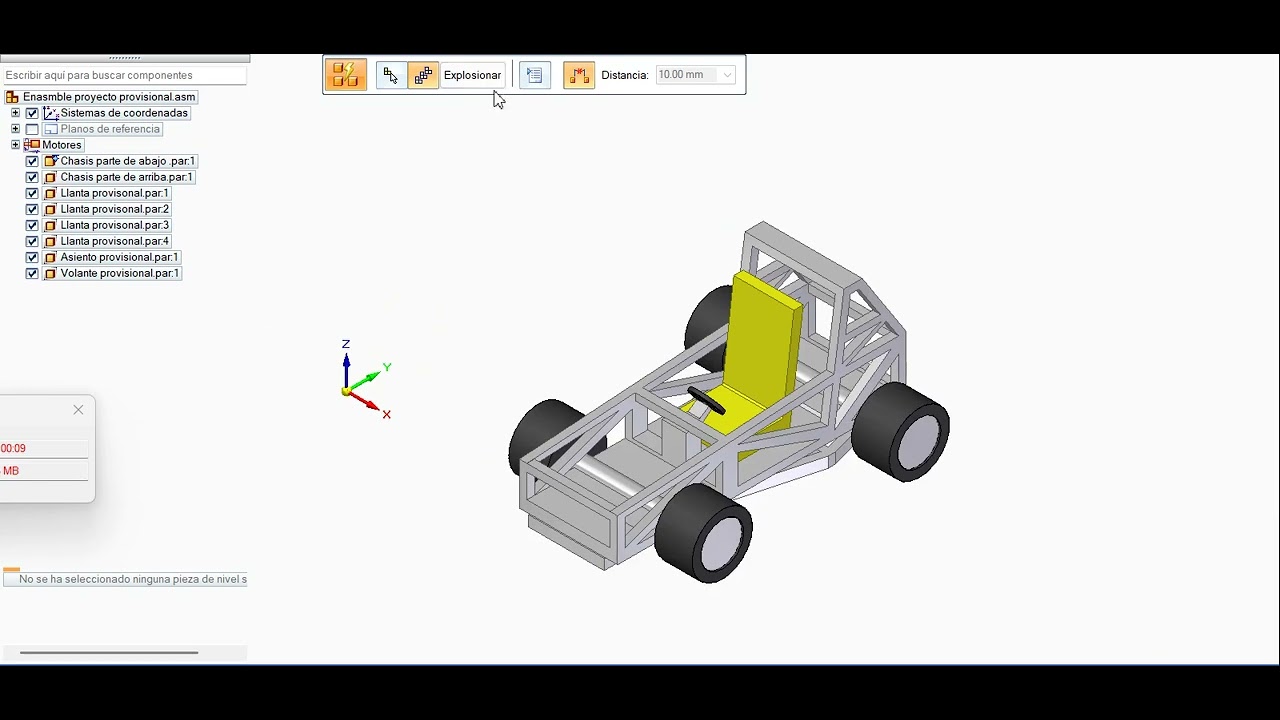Screen dimensions: 1280x720
Task: Select Llanta provisonal.par:4 in tree
Action: pyautogui.click(x=115, y=241)
